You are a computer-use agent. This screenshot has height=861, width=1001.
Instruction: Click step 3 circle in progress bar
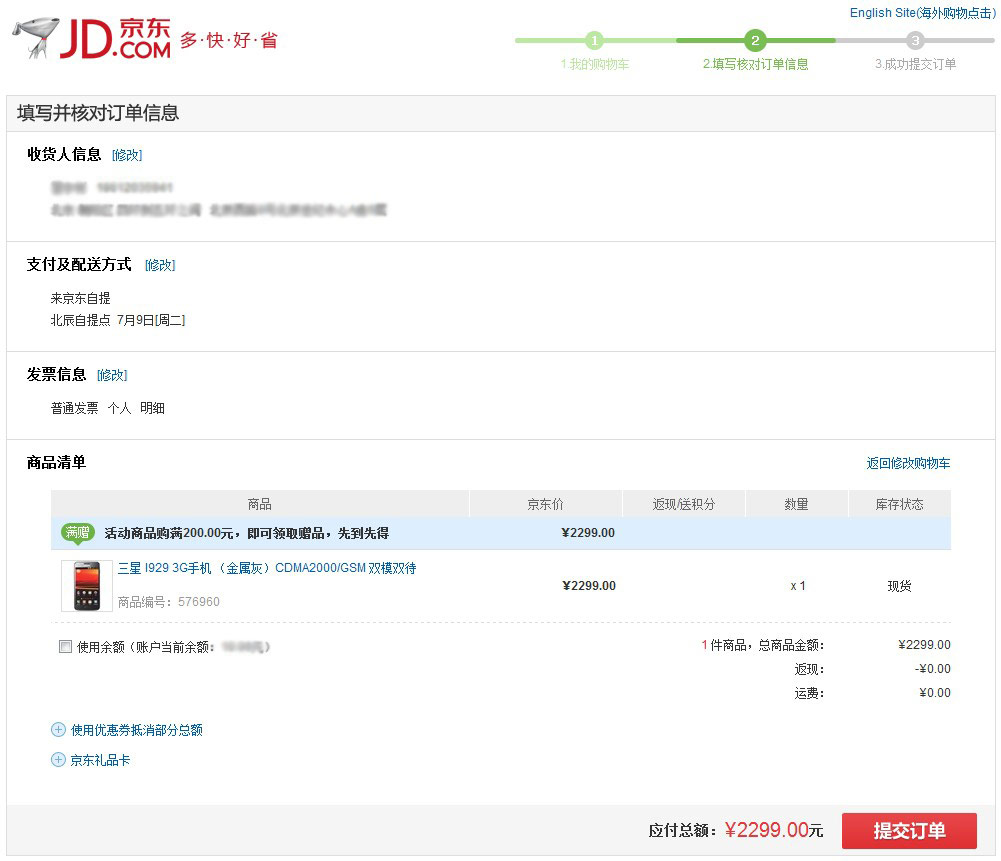point(915,41)
